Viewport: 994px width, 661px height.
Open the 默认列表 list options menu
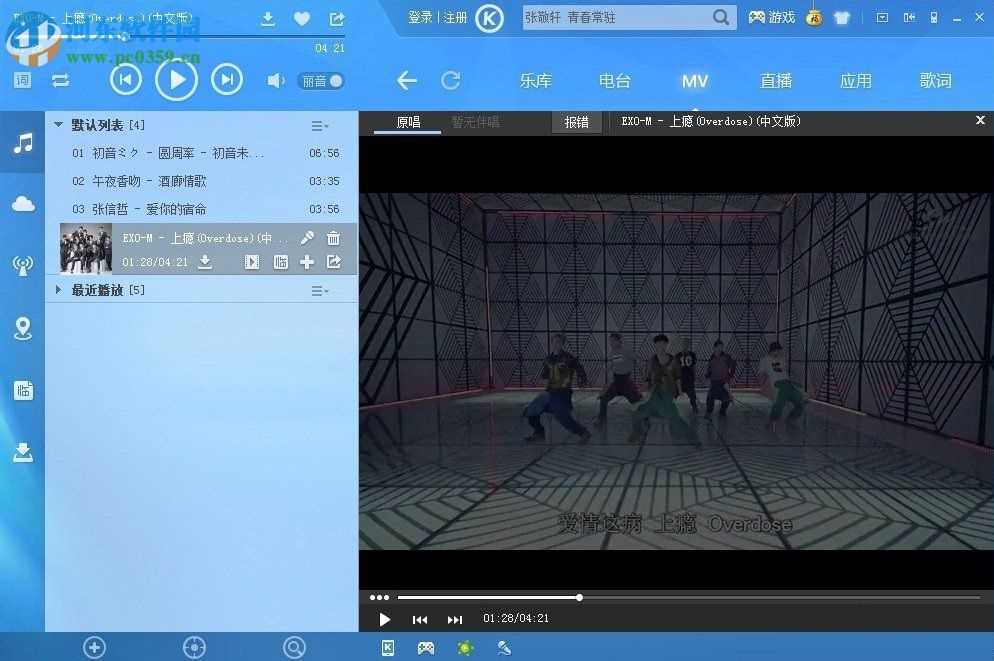319,126
